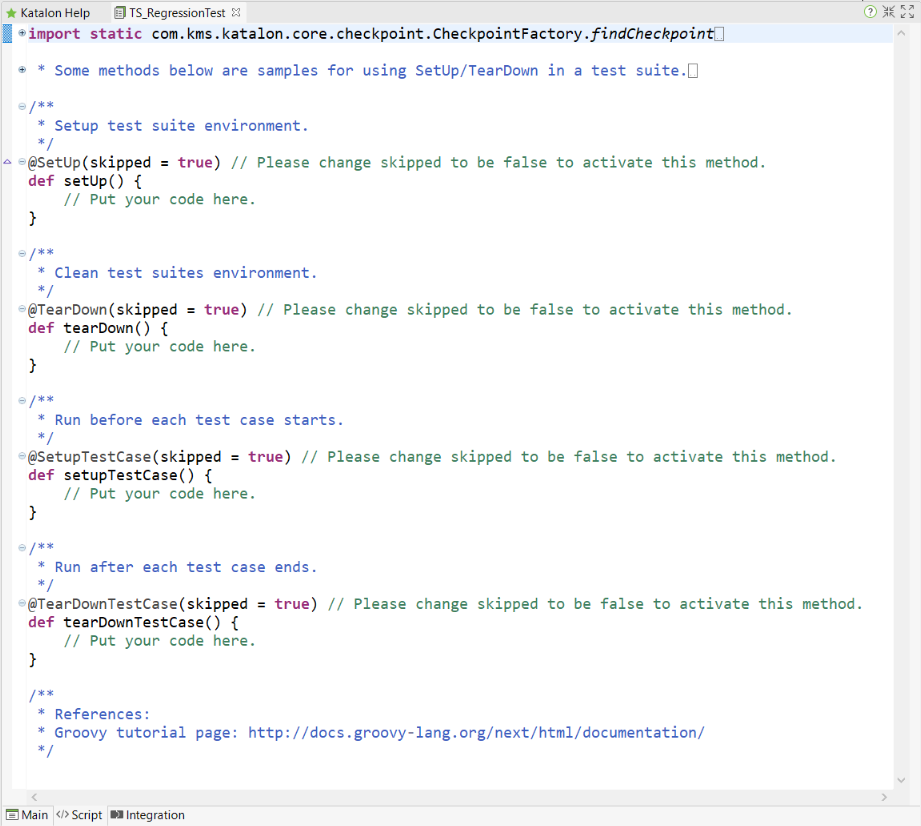The height and width of the screenshot is (826, 921).
Task: Click the override marker triangle beside @SetUp
Action: pyautogui.click(x=7, y=162)
